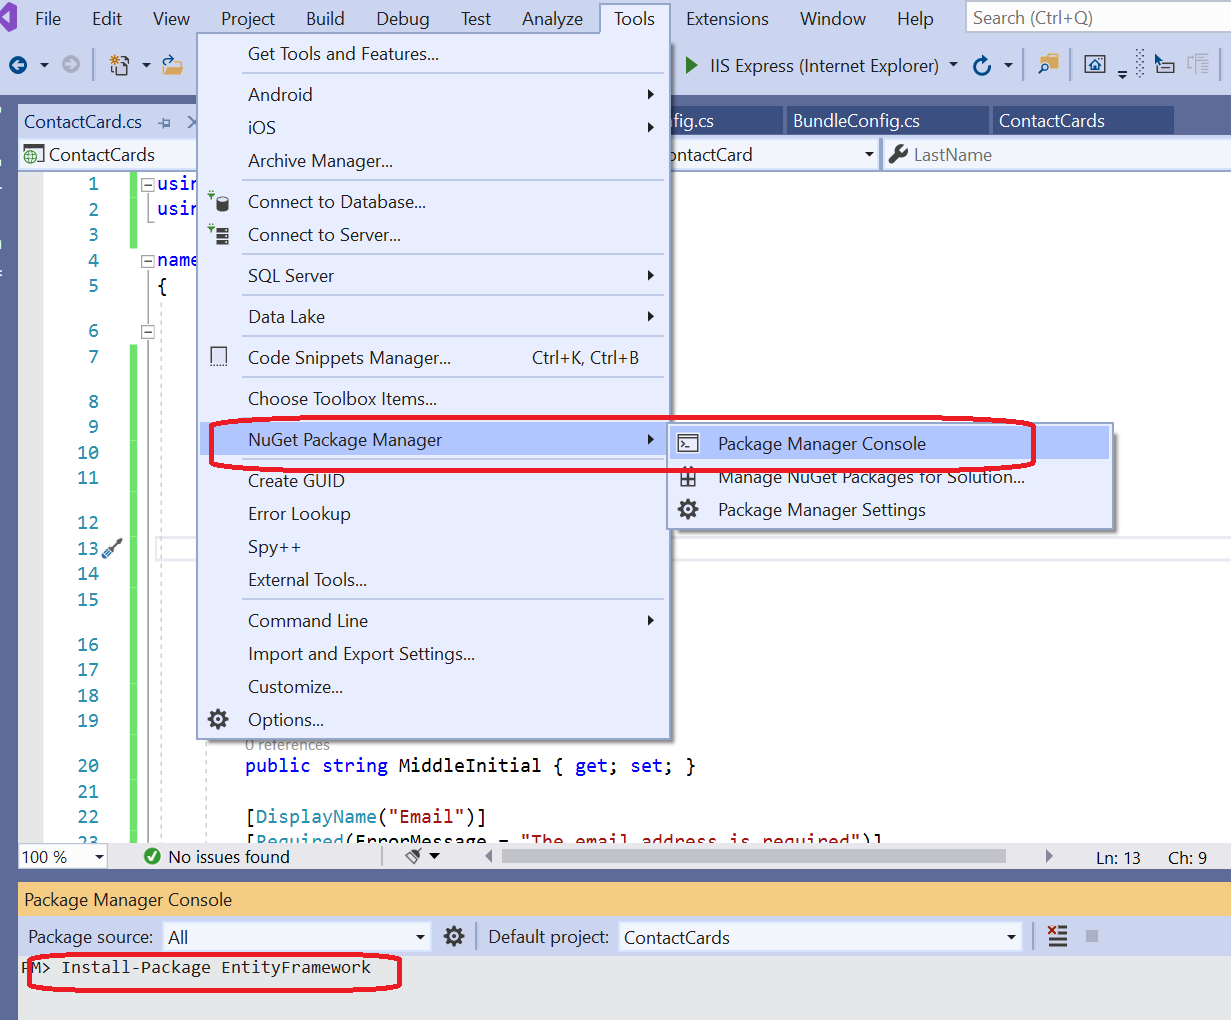The height and width of the screenshot is (1020, 1231).
Task: Open the Edit menu
Action: [x=107, y=18]
